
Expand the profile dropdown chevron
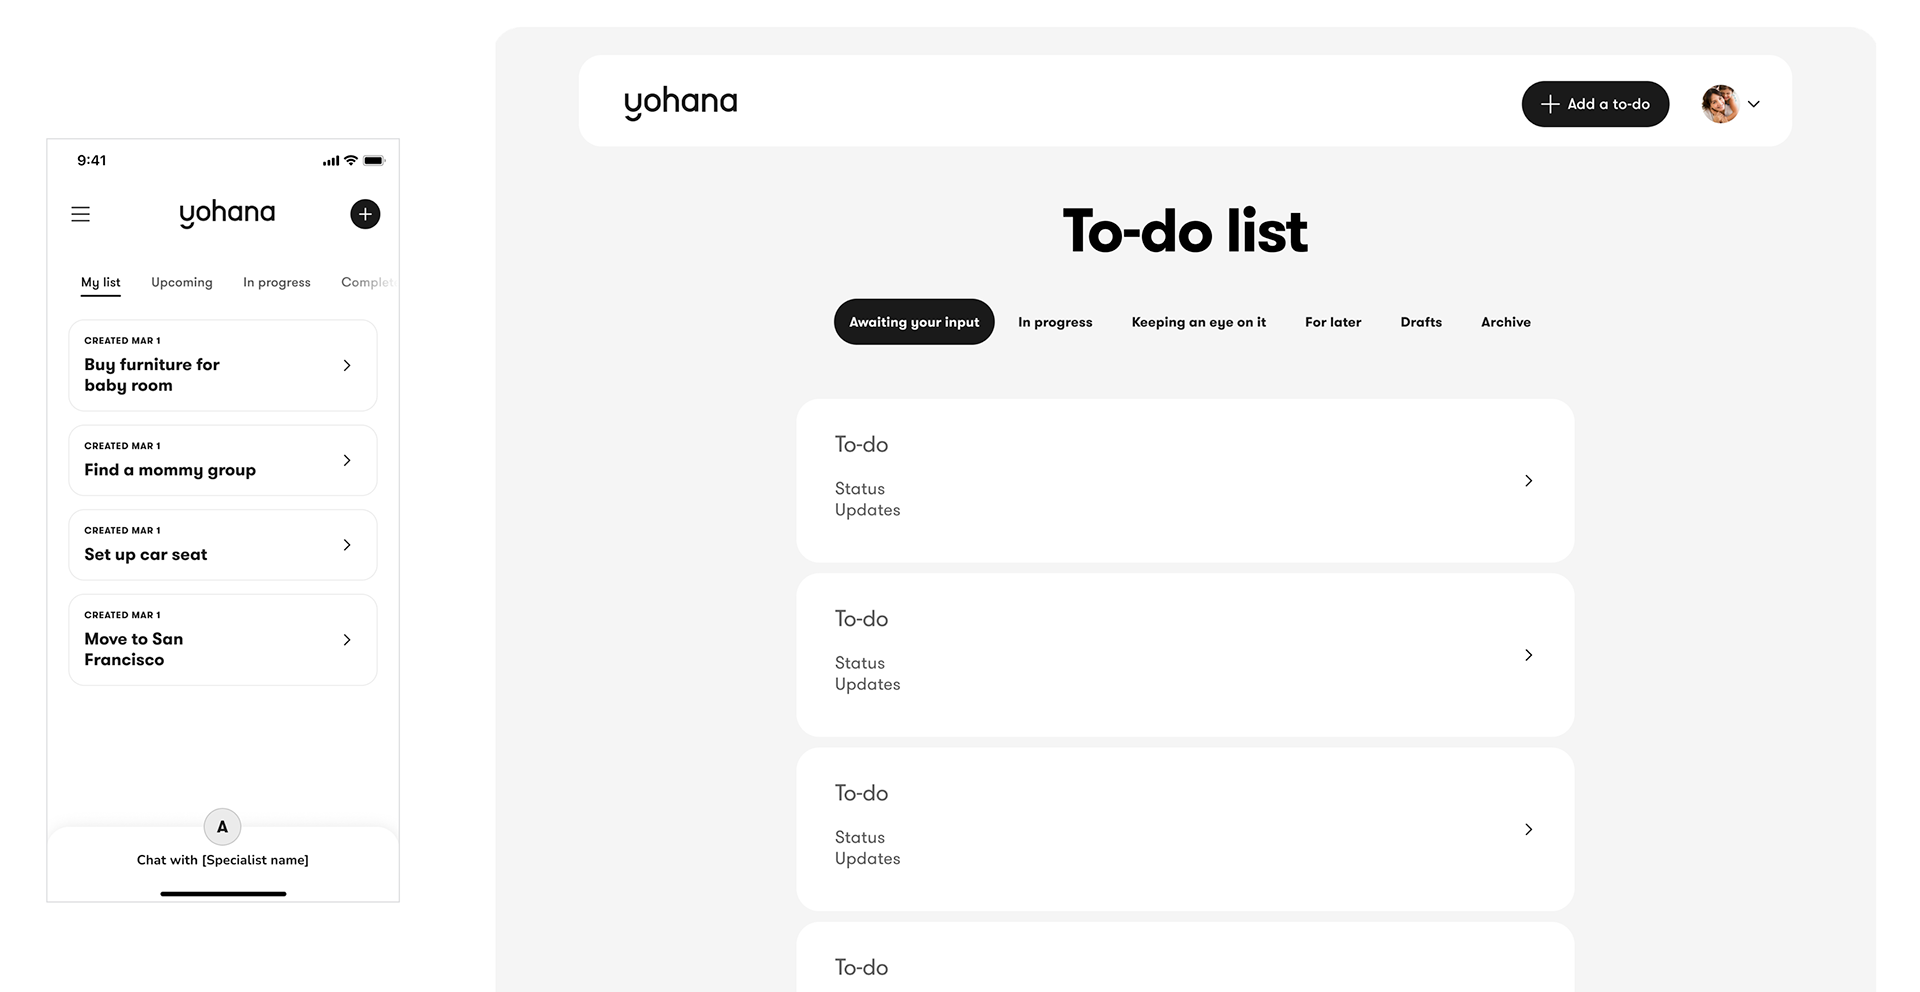coord(1753,104)
